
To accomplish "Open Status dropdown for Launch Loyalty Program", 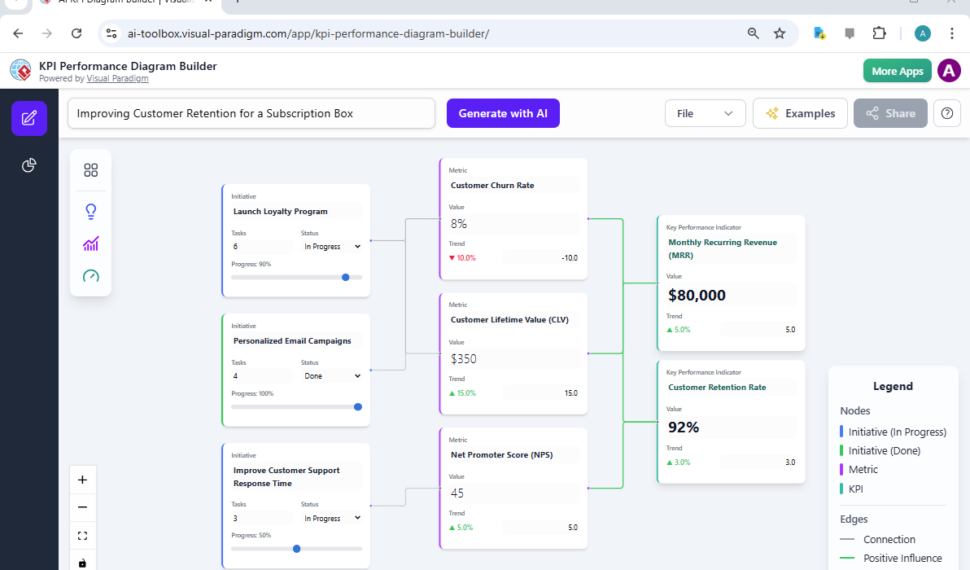I will coord(332,246).
